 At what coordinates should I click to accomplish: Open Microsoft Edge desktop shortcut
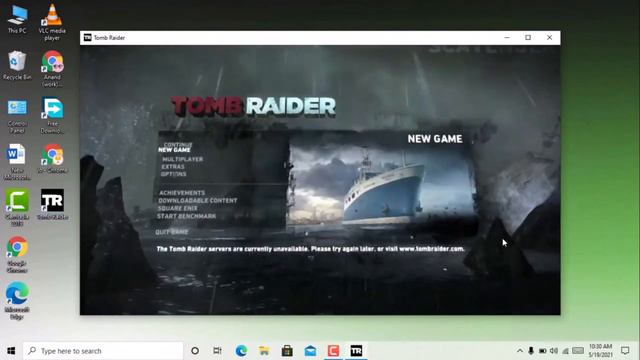coord(17,300)
